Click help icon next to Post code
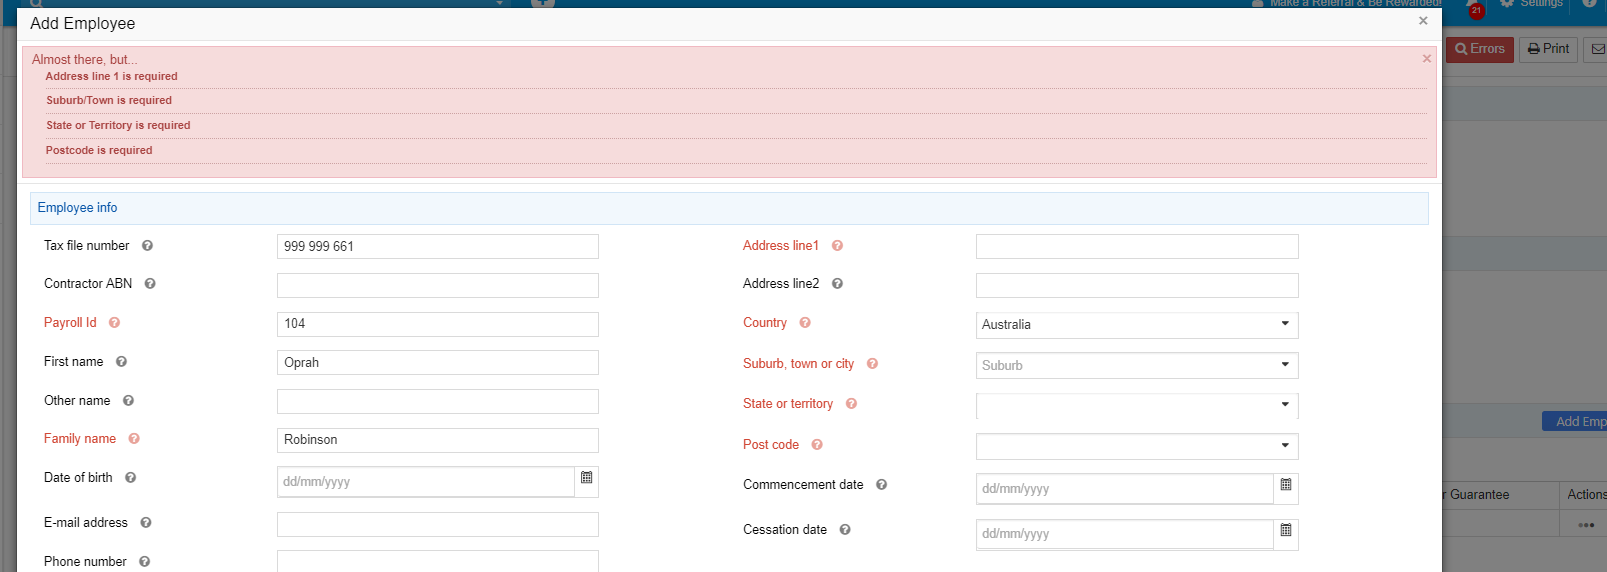 click(817, 445)
